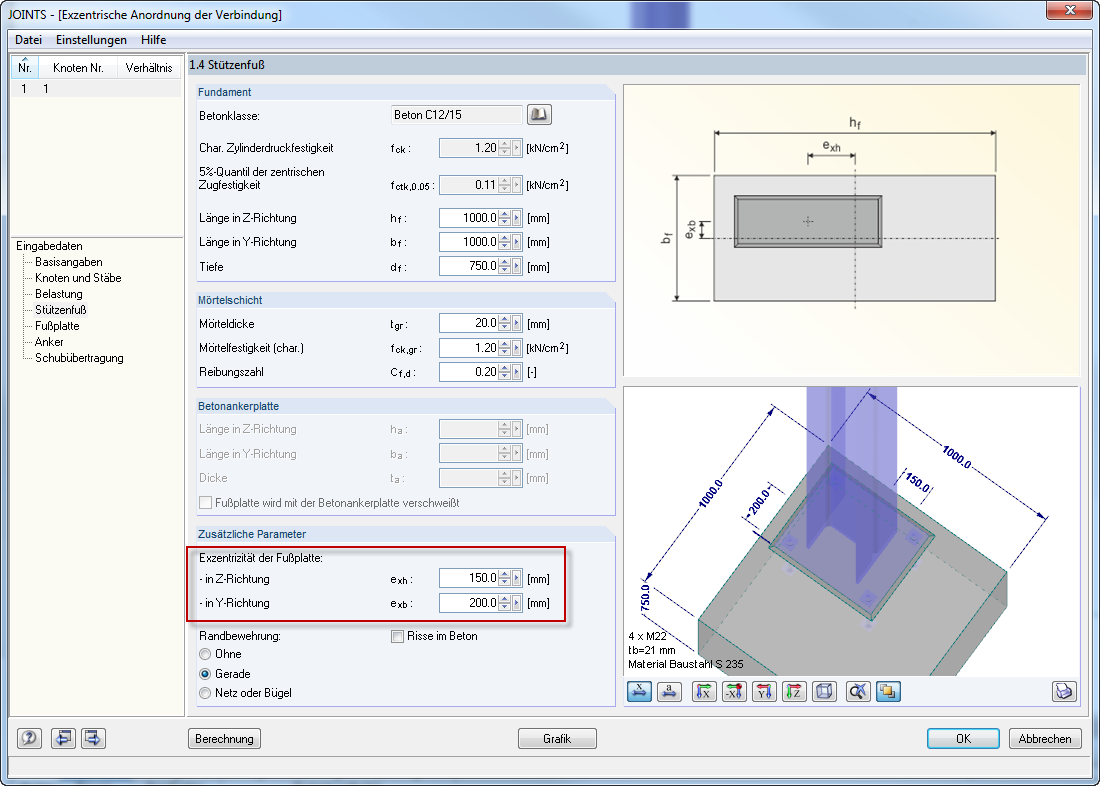Click the Berechnung button
Image resolution: width=1100 pixels, height=786 pixels.
224,738
